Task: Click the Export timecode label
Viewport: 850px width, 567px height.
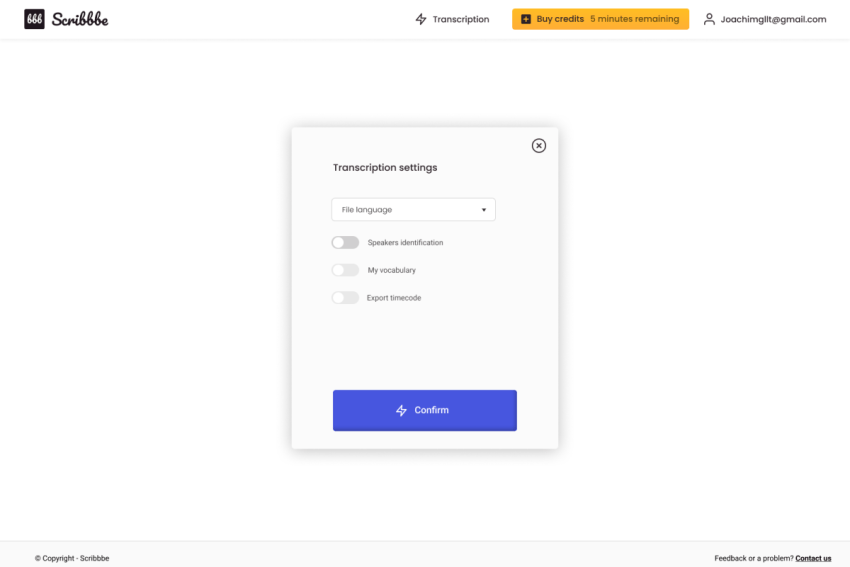Action: (394, 298)
